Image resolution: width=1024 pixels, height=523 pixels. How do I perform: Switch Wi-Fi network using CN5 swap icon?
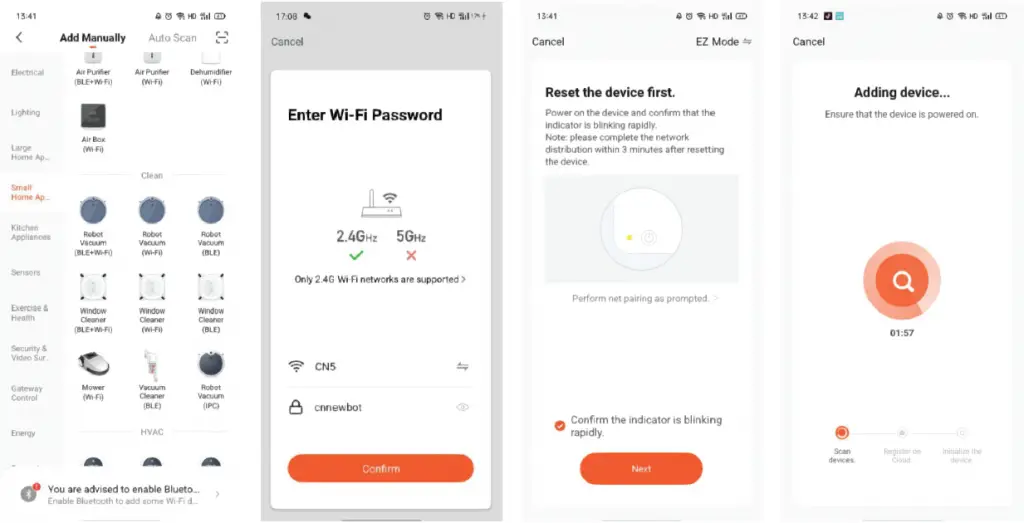(462, 366)
